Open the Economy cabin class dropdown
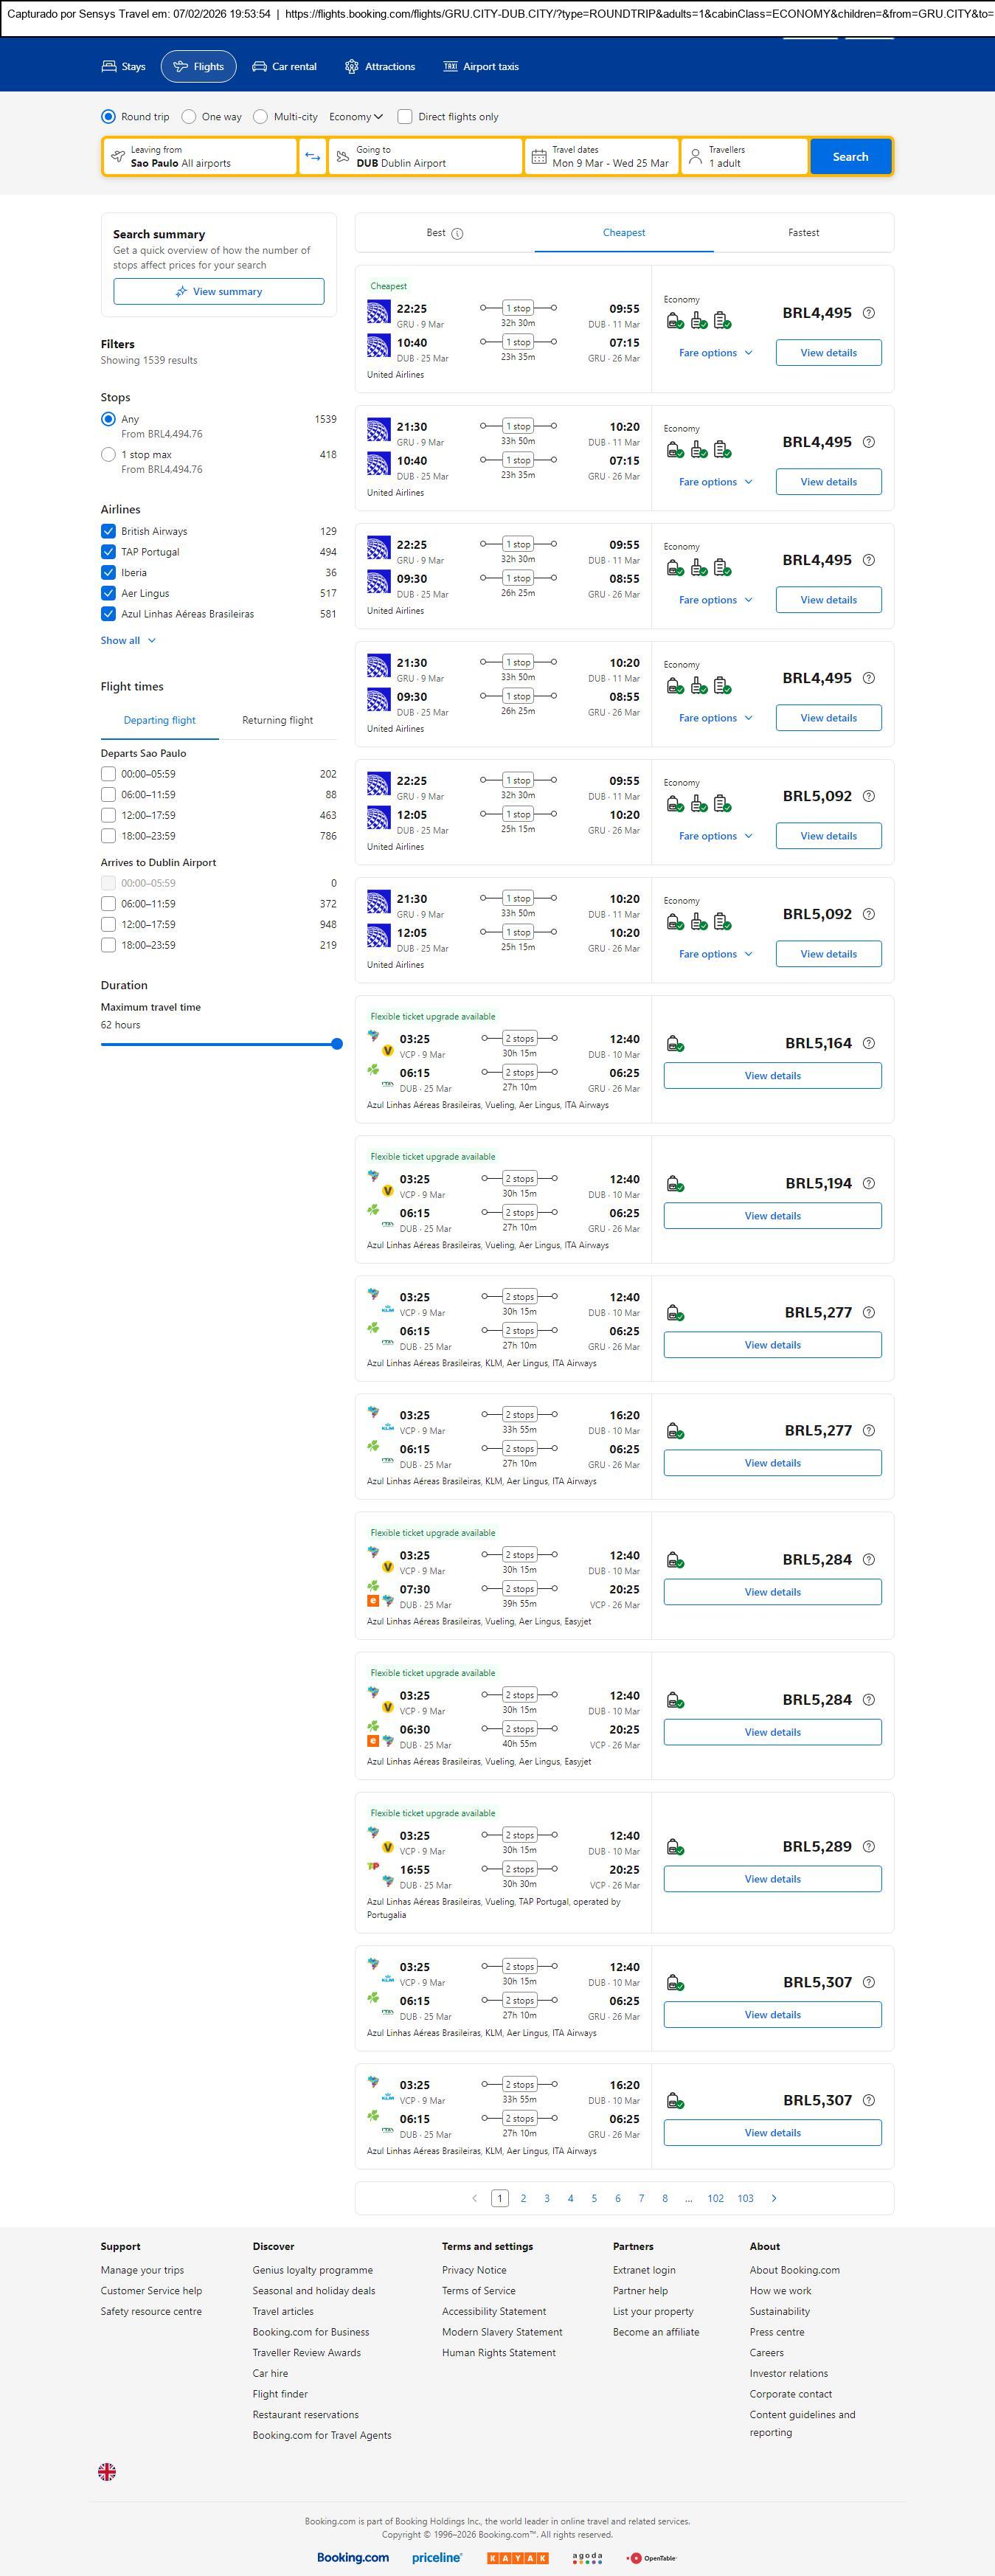 [355, 117]
